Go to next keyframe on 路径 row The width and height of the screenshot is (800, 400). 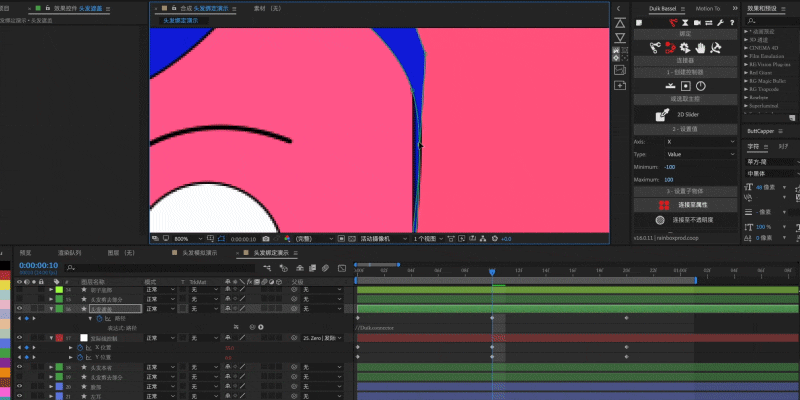point(34,318)
